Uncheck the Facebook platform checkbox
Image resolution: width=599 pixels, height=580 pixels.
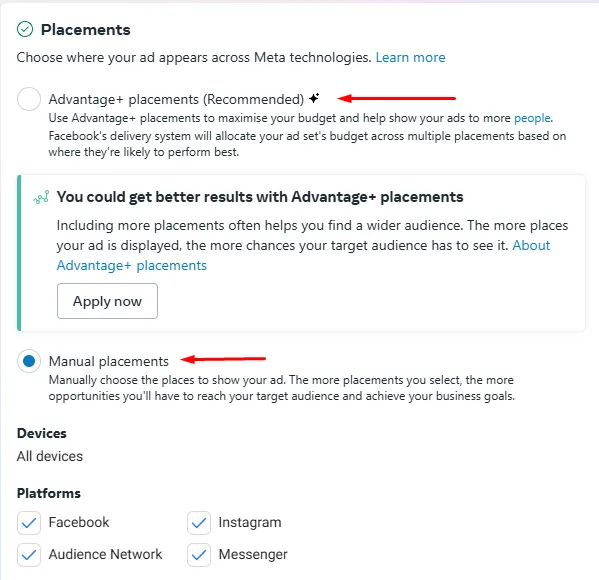click(x=29, y=522)
